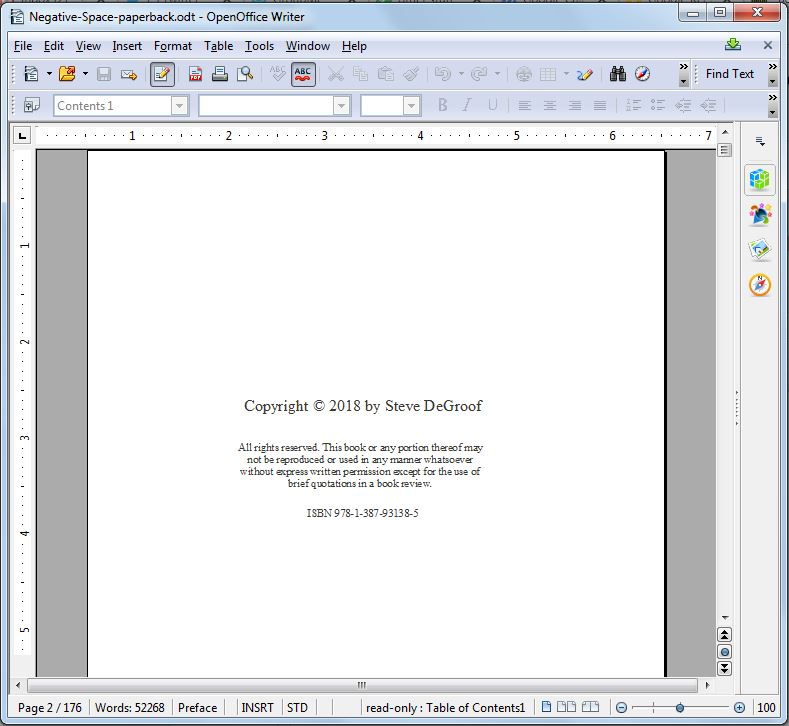
Task: Toggle the Show Draw Functions pencil icon
Action: (584, 74)
